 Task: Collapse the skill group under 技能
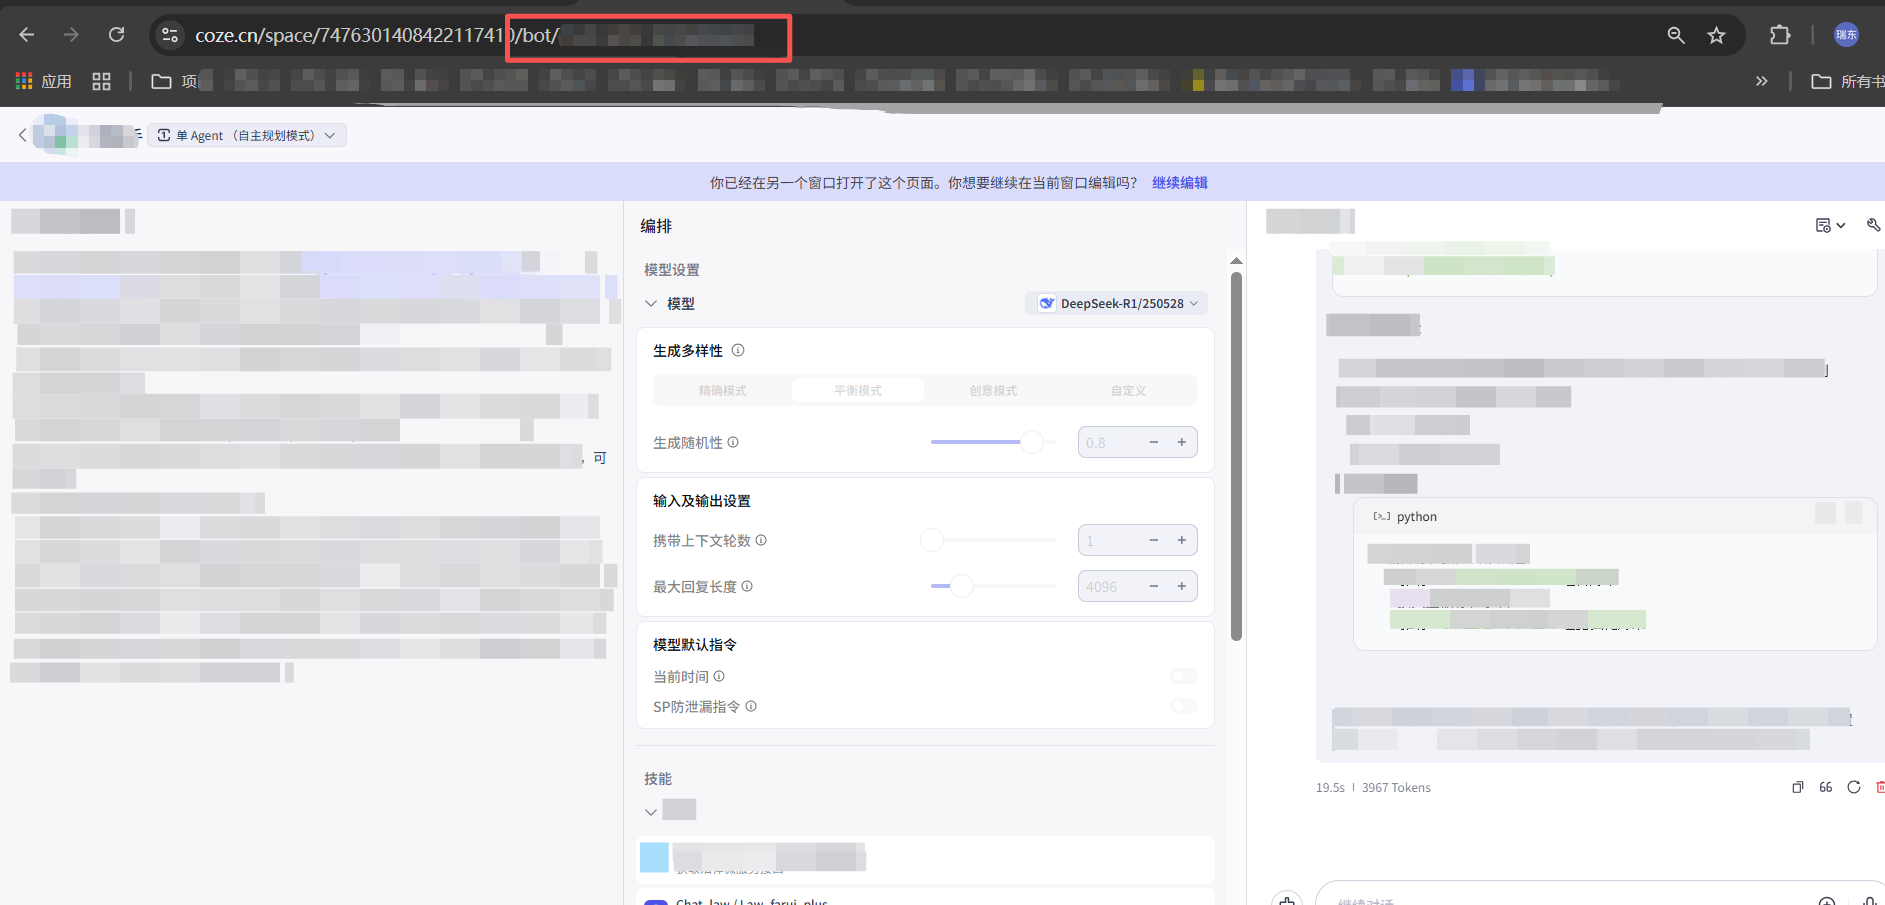[x=651, y=811]
